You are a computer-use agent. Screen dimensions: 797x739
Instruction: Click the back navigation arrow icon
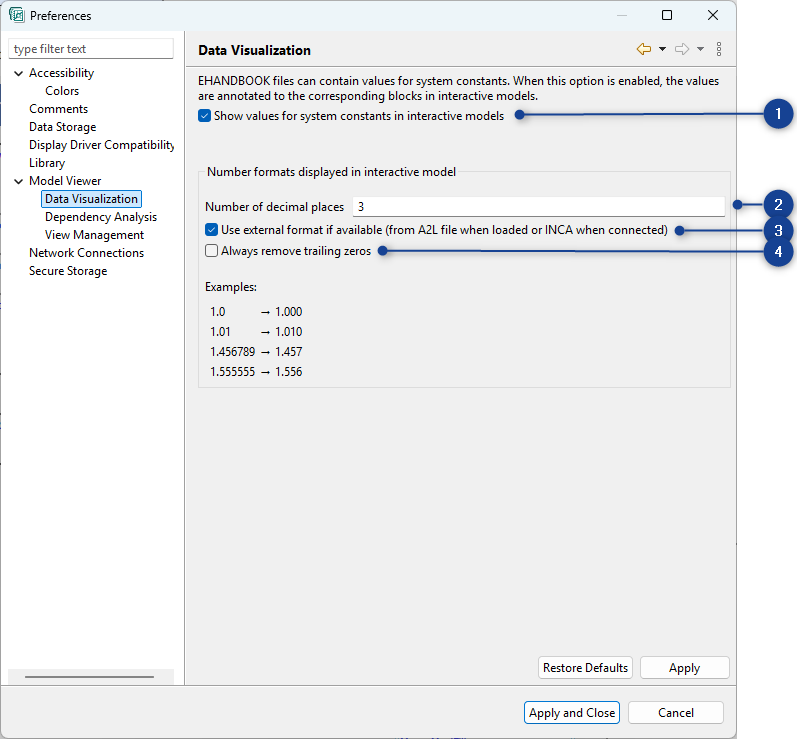644,49
